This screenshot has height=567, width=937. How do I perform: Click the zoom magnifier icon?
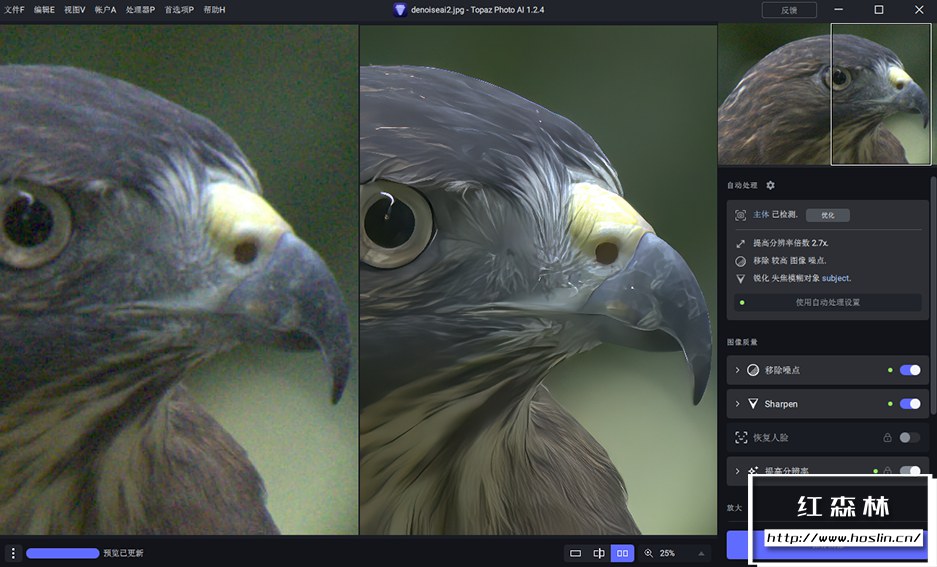[648, 553]
